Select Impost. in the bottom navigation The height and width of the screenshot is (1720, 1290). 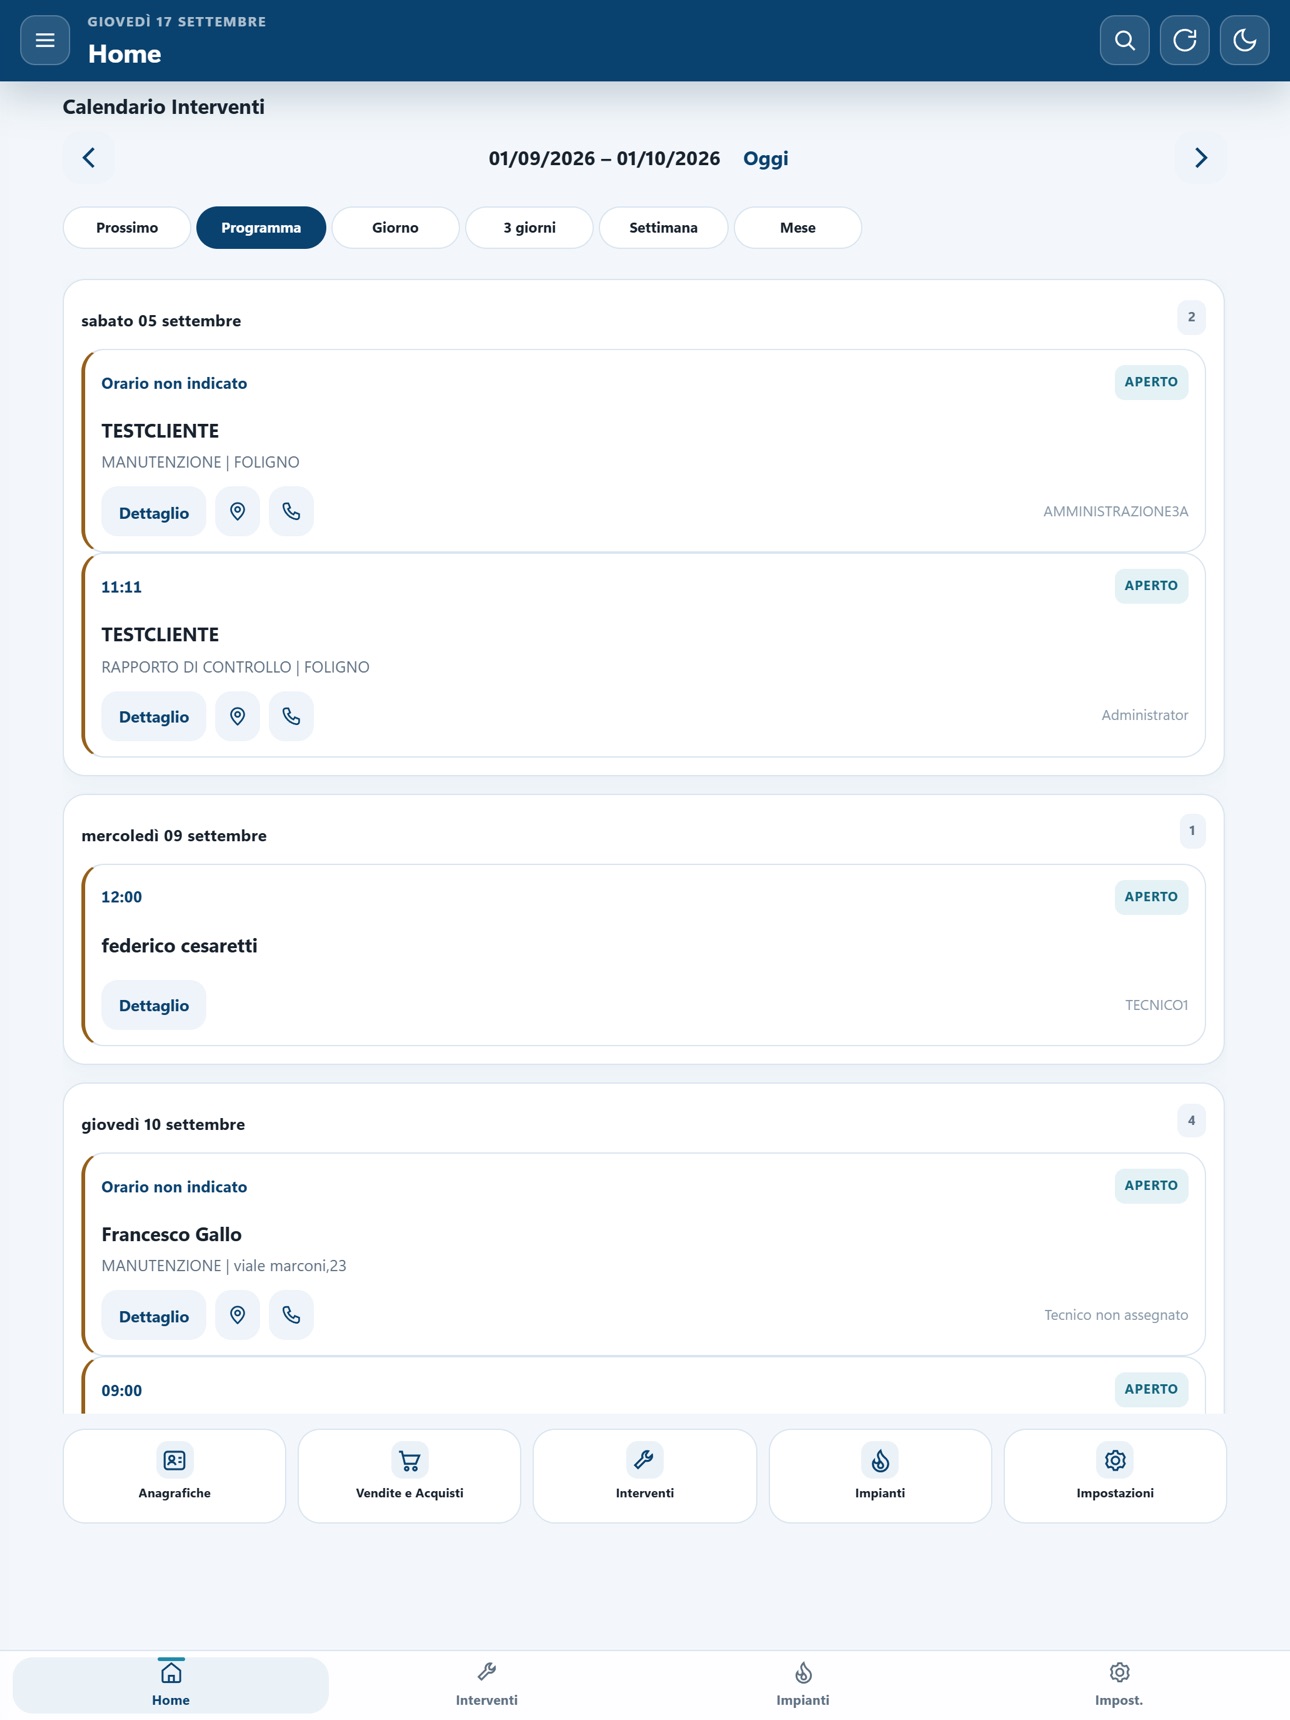pos(1119,1685)
